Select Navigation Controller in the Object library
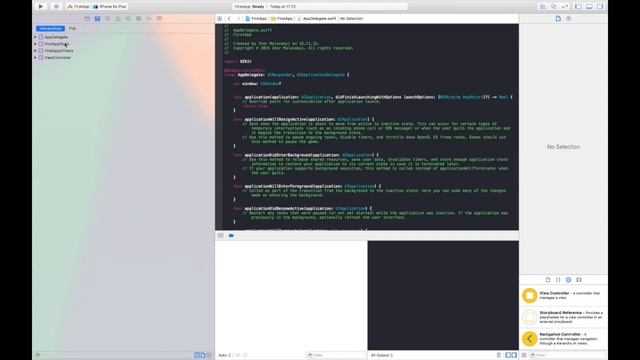Screen dimensions: 640x360 [564, 339]
